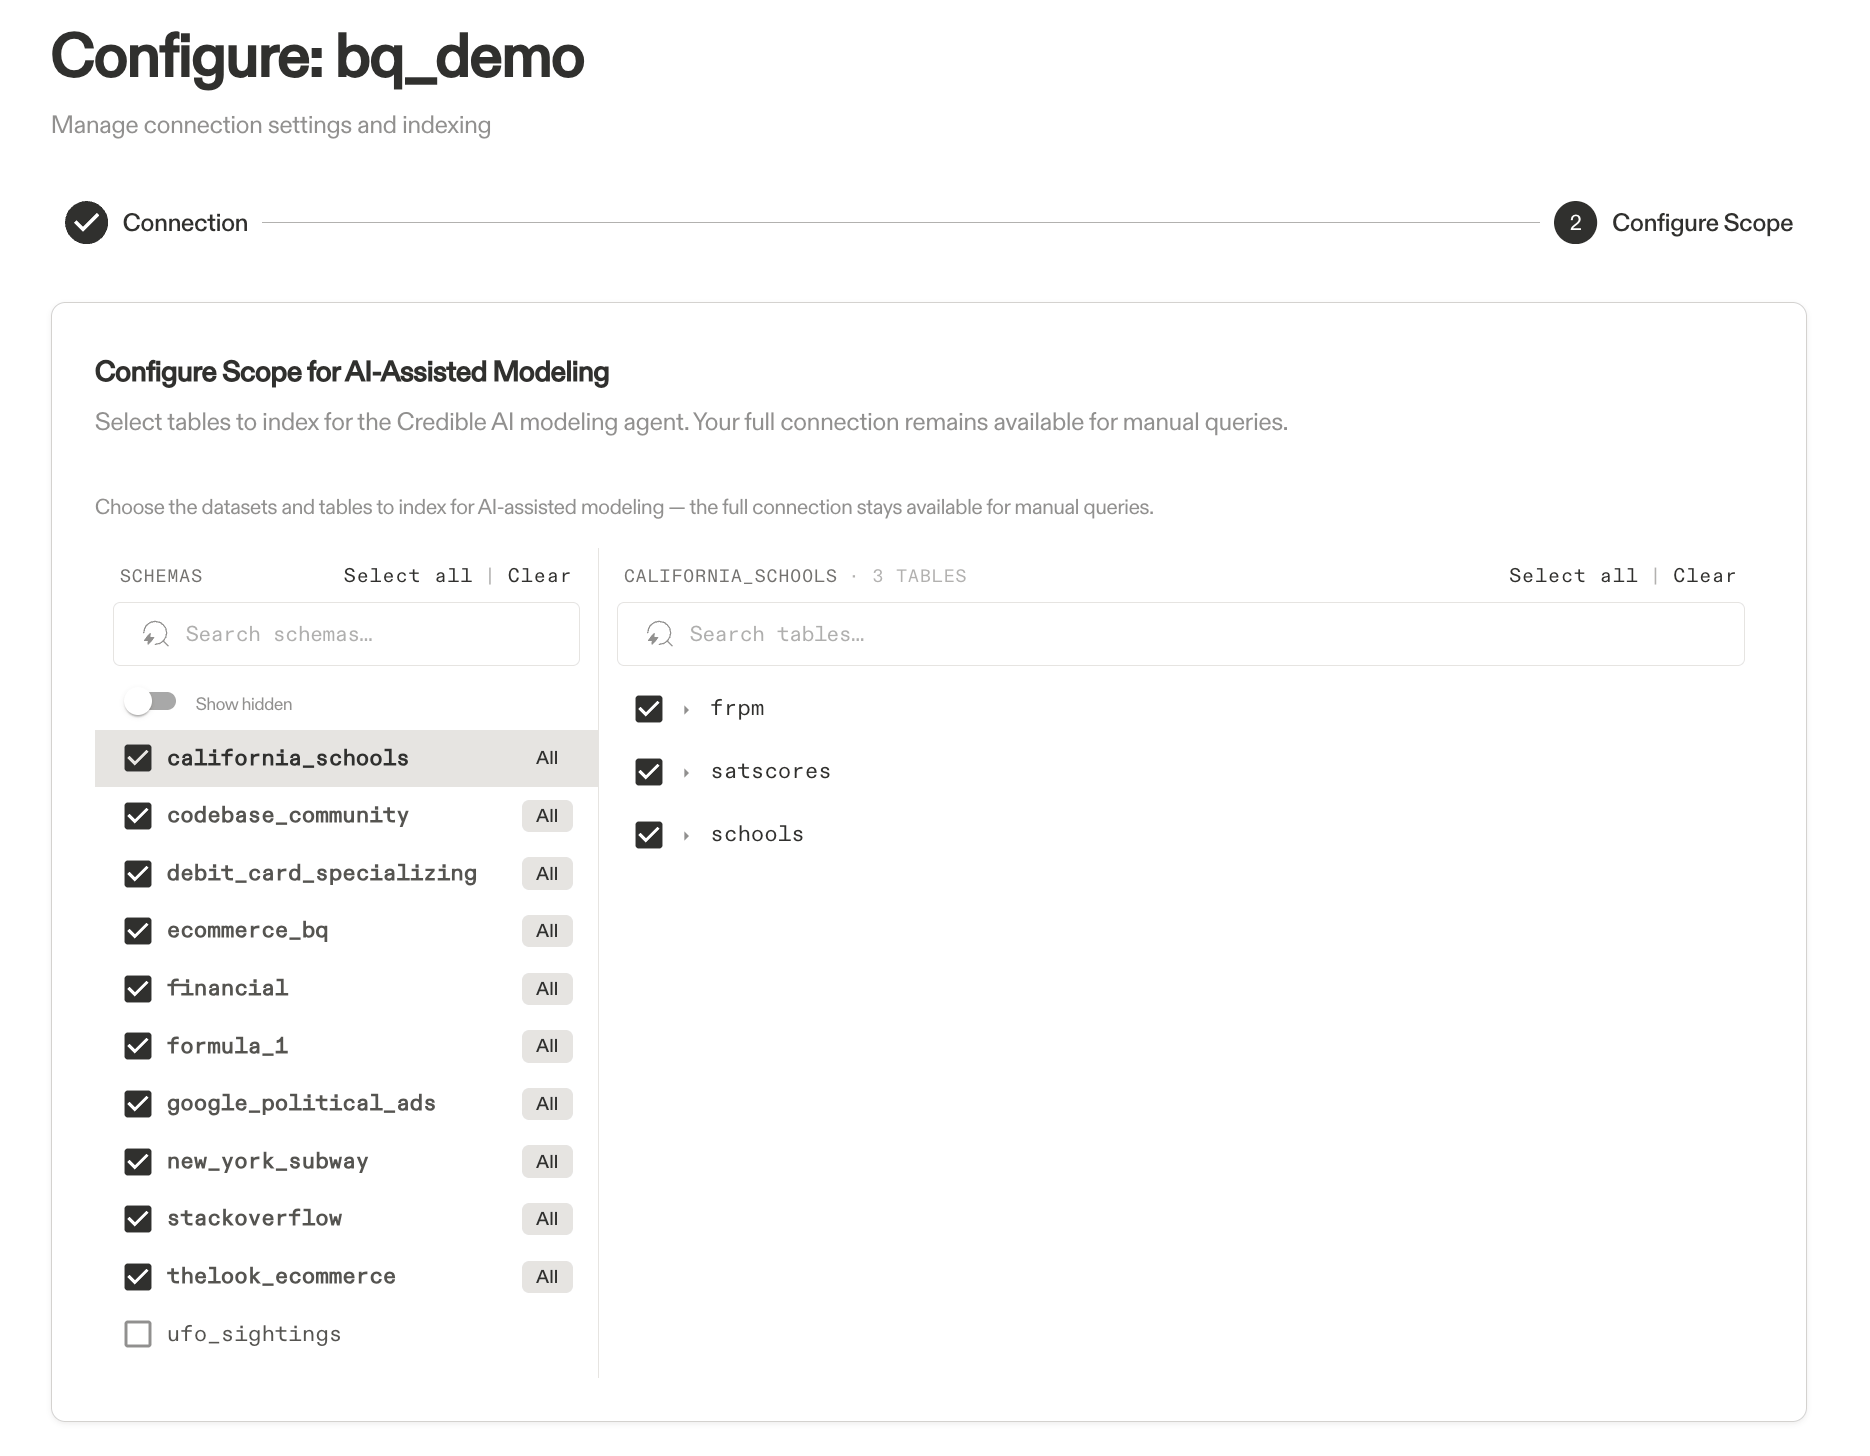Select the california_schools schema name
This screenshot has height=1456, width=1870.
point(288,758)
